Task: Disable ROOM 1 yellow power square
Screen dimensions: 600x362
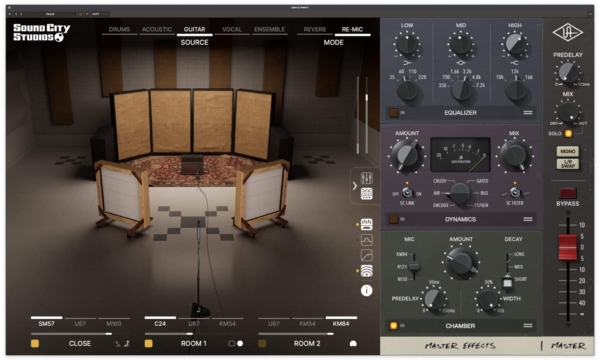Action: coord(148,343)
